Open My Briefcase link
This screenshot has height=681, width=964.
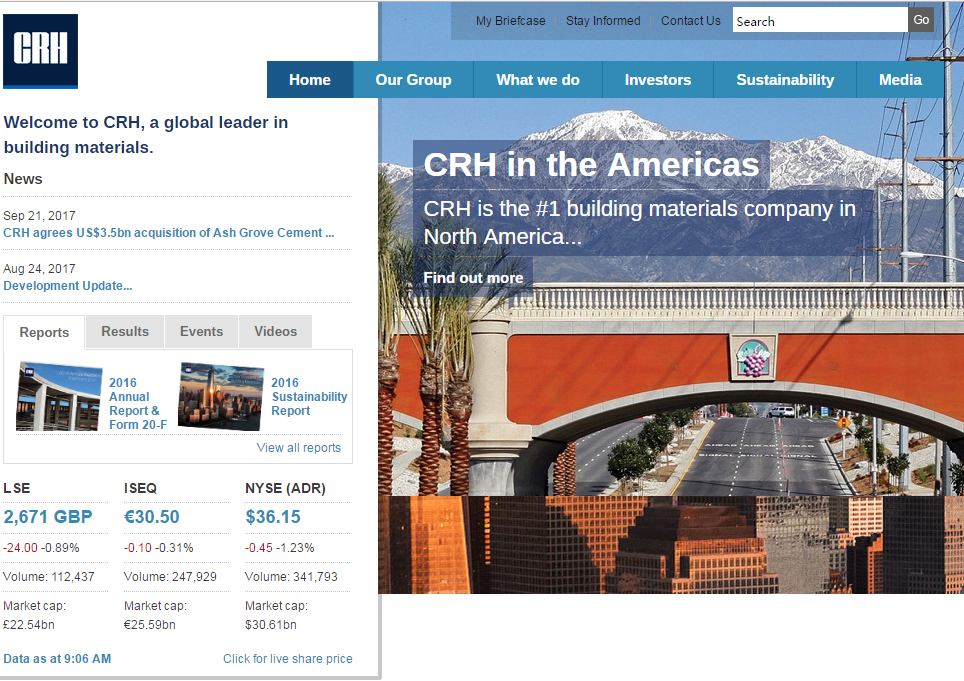pos(510,21)
